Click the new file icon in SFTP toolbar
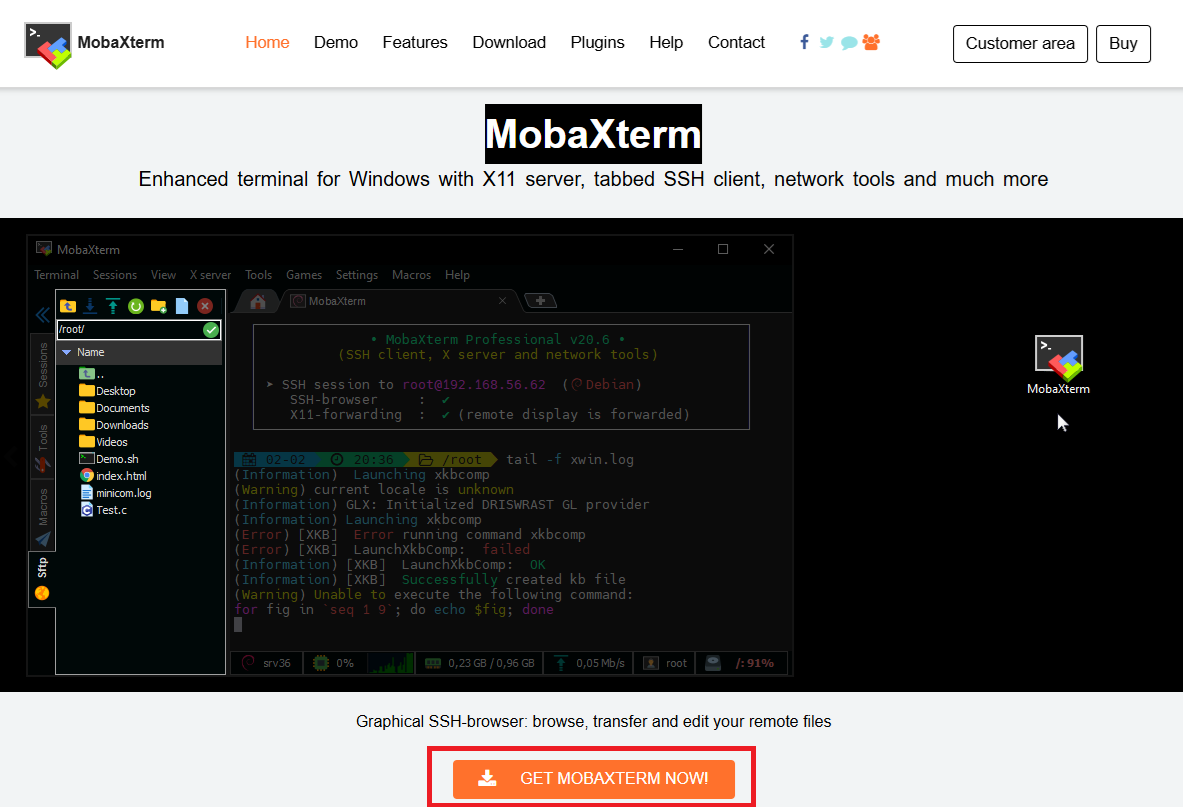The width and height of the screenshot is (1183, 807). coord(182,306)
